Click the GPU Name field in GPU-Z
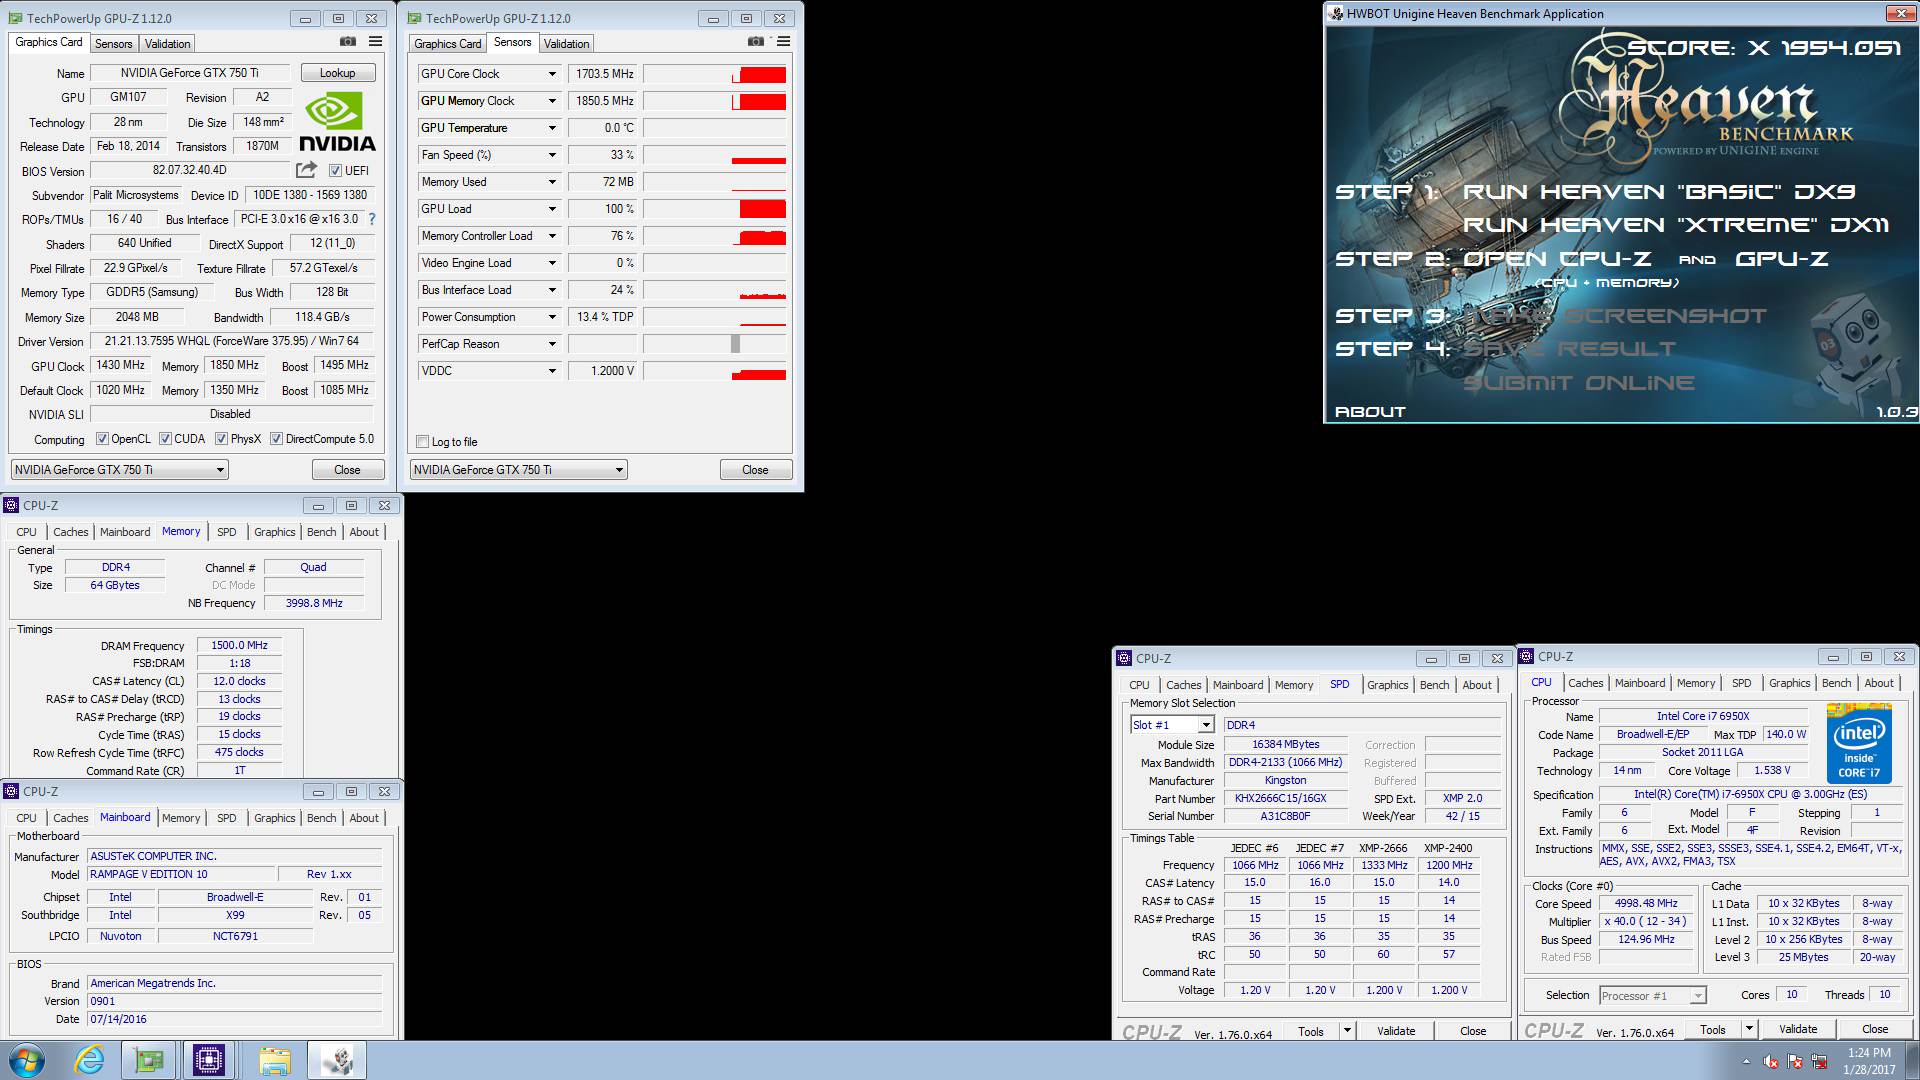This screenshot has width=1920, height=1080. (x=190, y=73)
